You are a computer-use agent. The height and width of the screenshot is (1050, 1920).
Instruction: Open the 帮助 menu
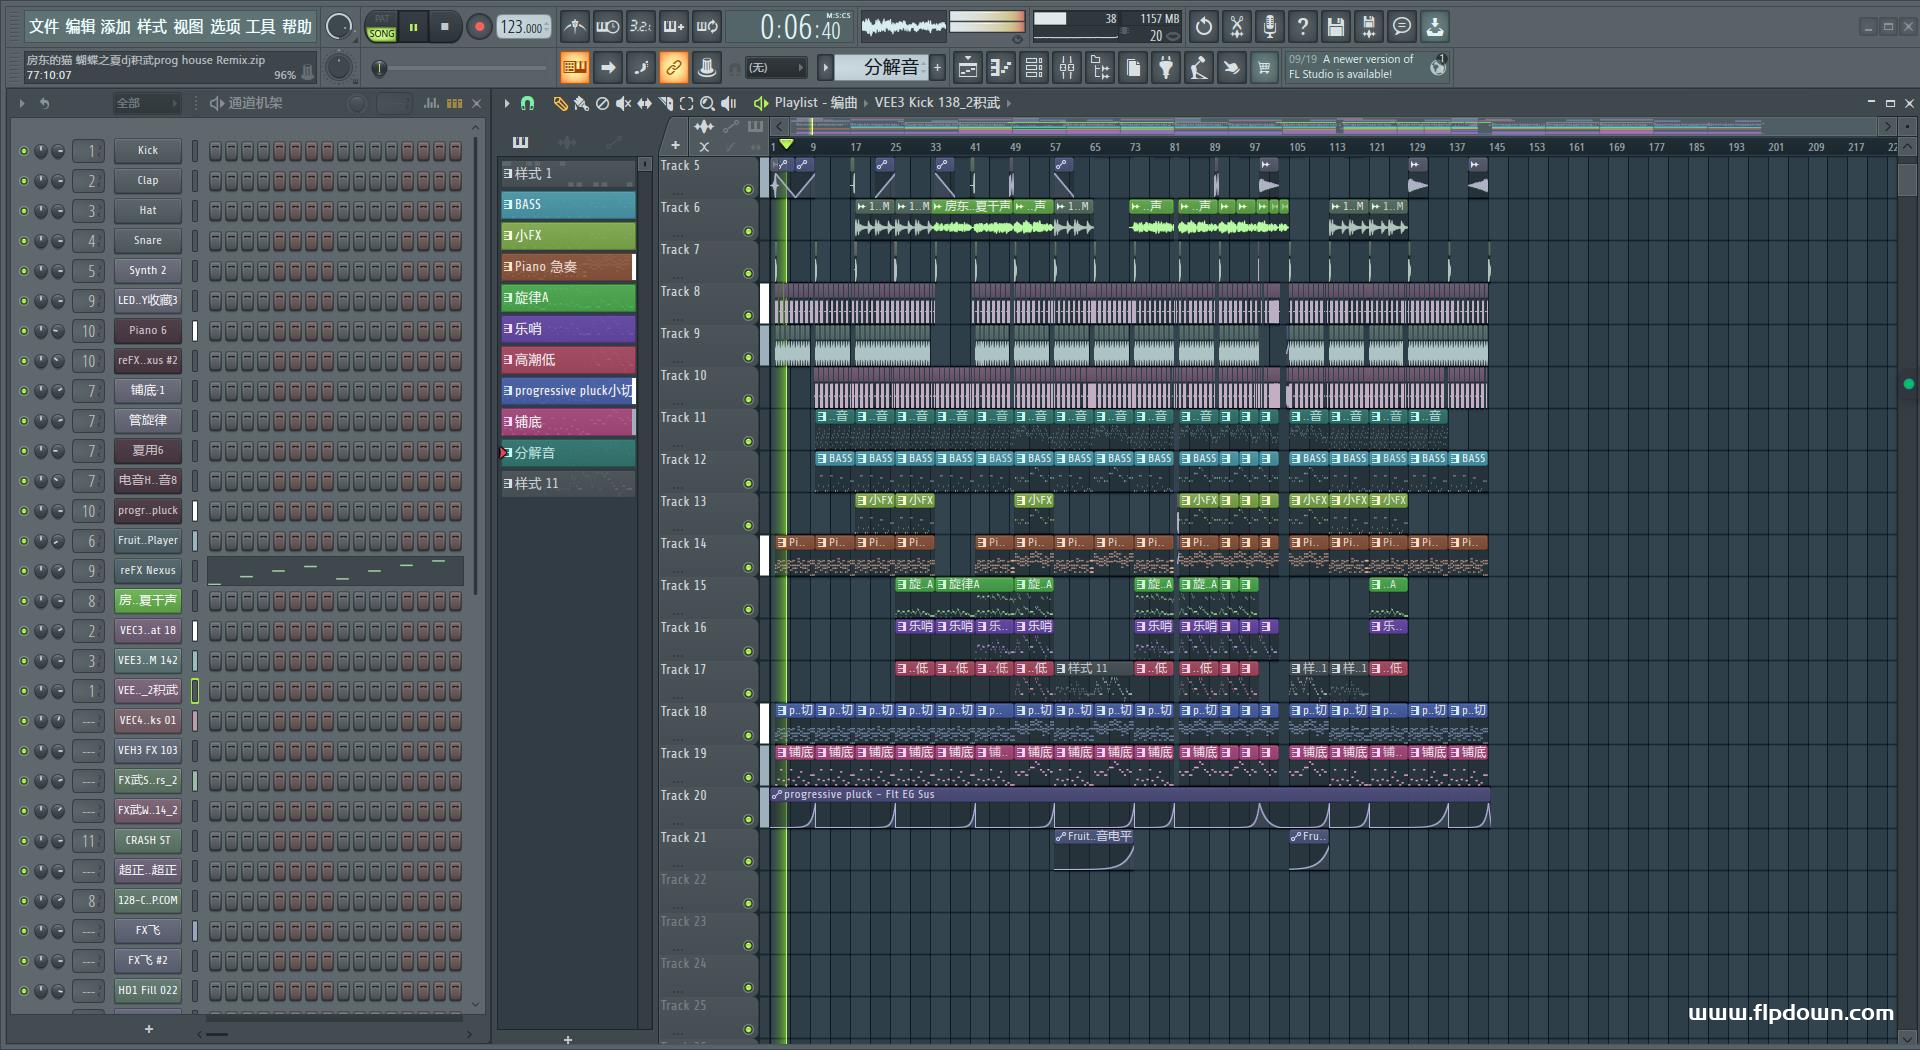point(296,27)
